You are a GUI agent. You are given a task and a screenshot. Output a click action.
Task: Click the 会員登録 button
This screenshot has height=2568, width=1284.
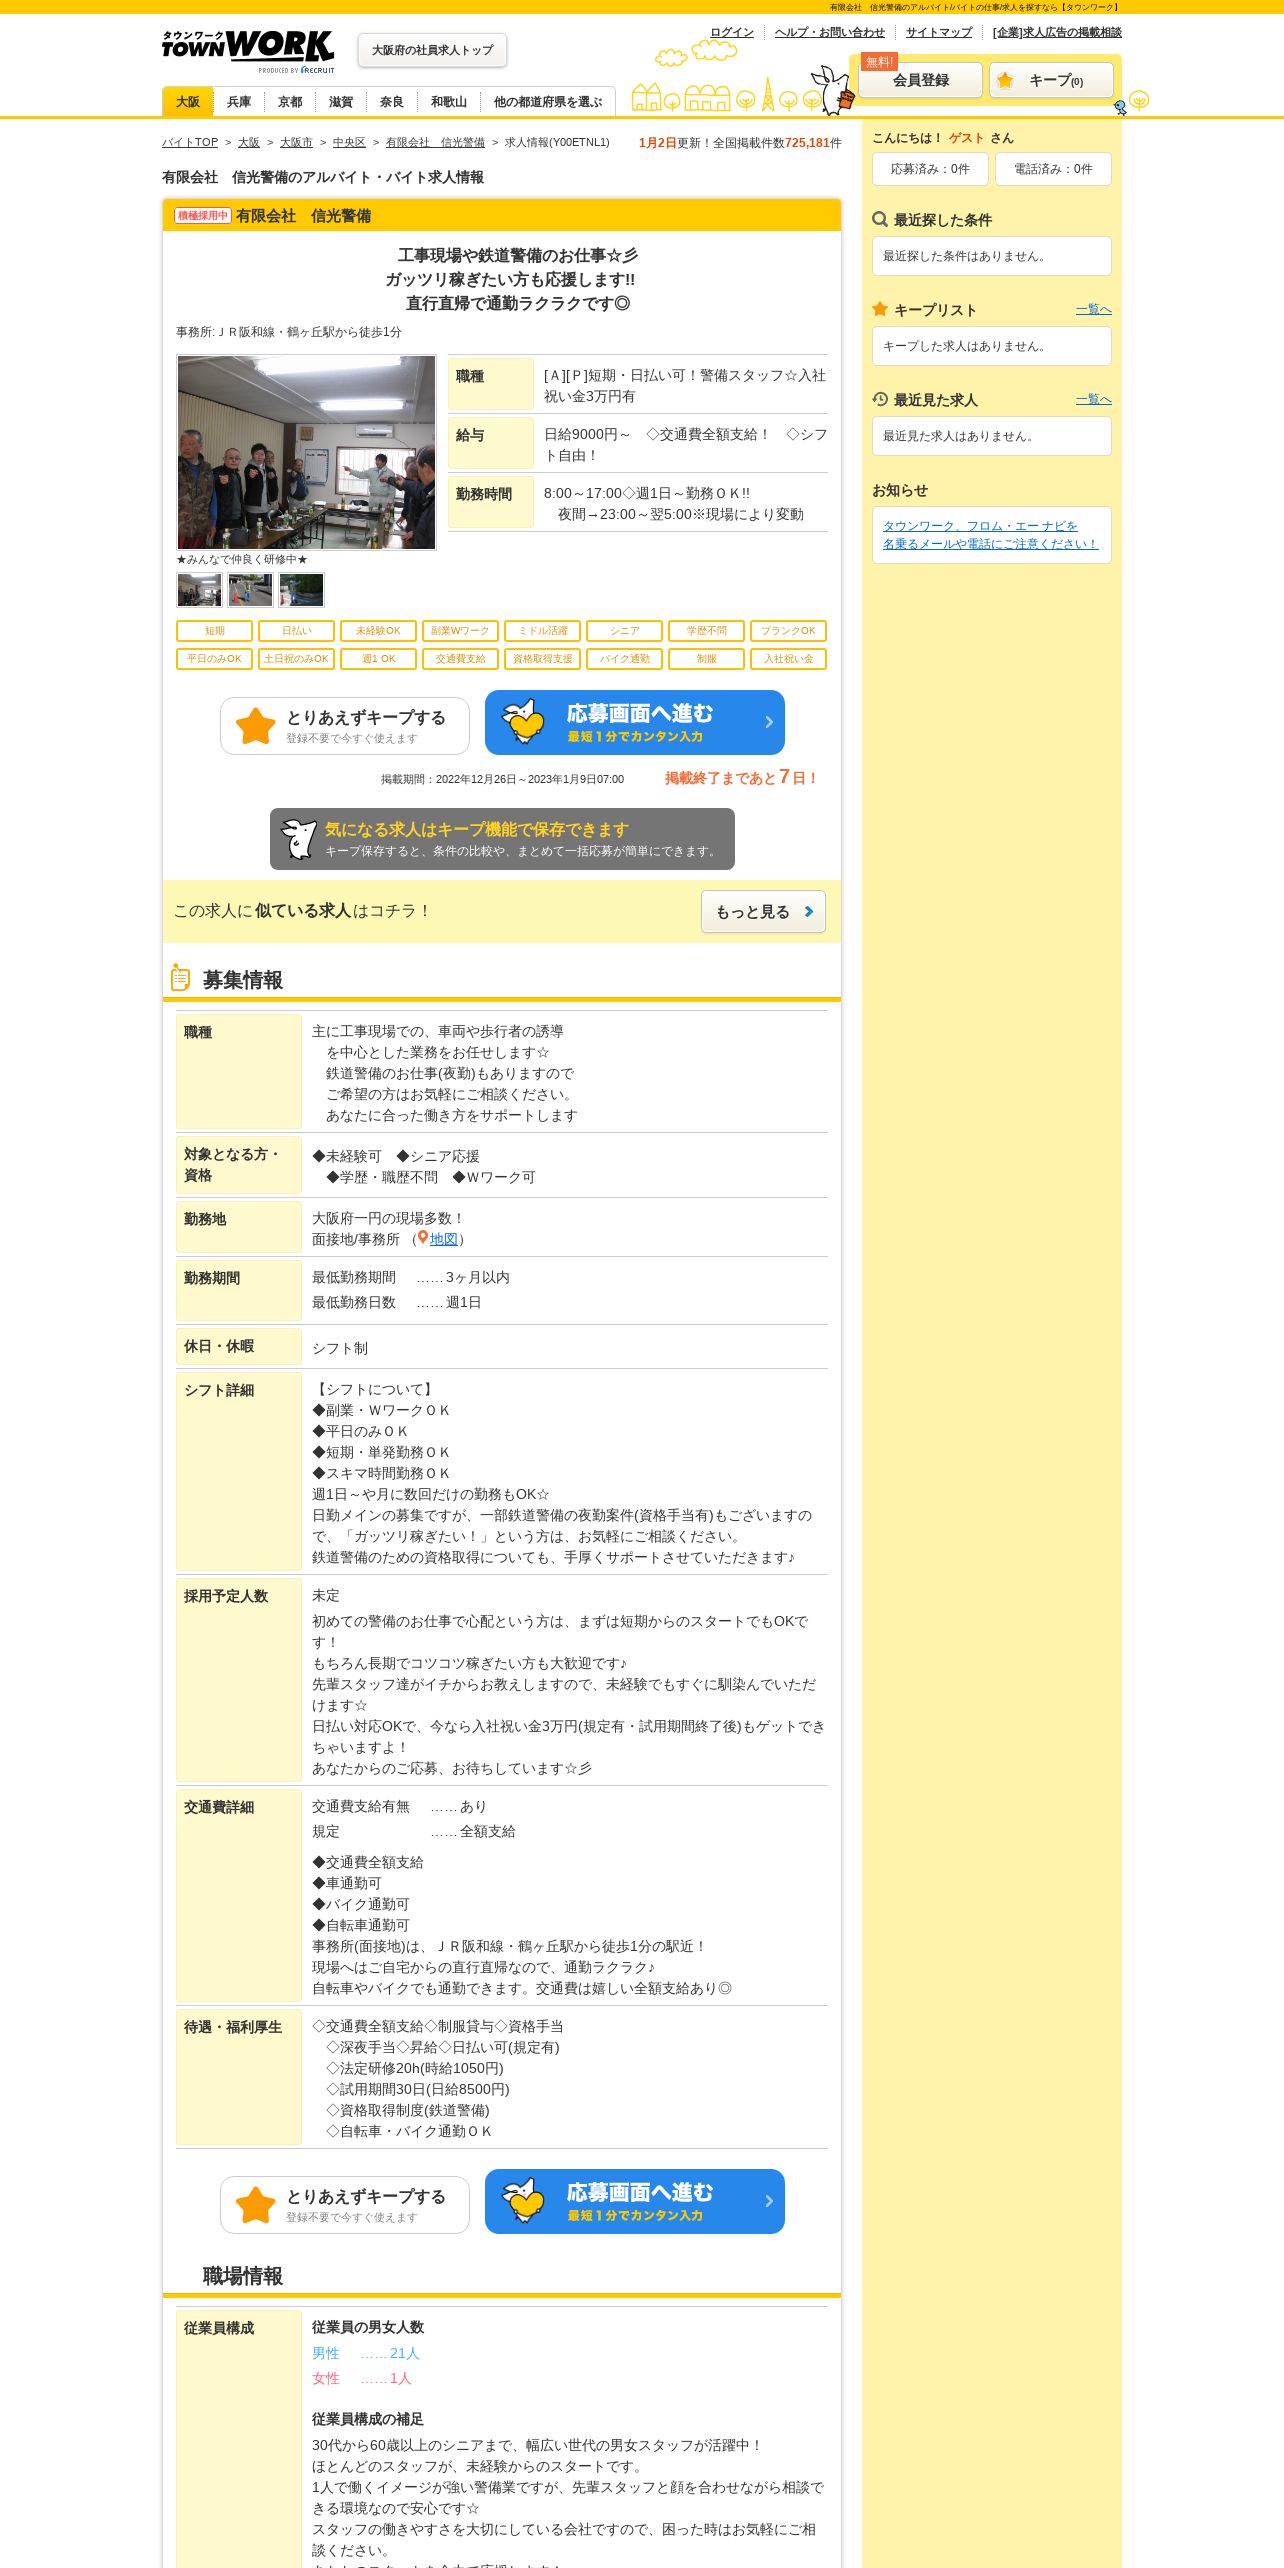(921, 80)
